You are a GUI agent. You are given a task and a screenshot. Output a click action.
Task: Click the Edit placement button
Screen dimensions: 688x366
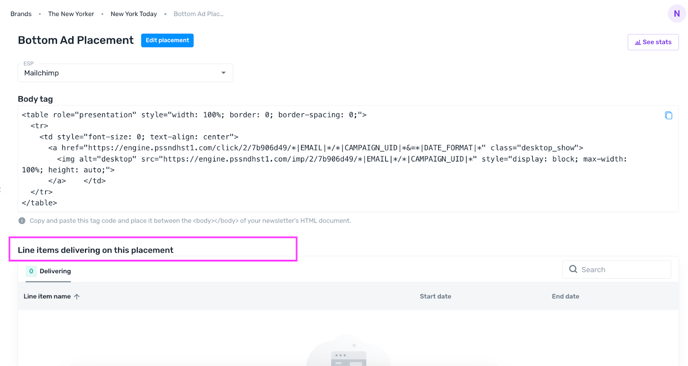tap(167, 40)
